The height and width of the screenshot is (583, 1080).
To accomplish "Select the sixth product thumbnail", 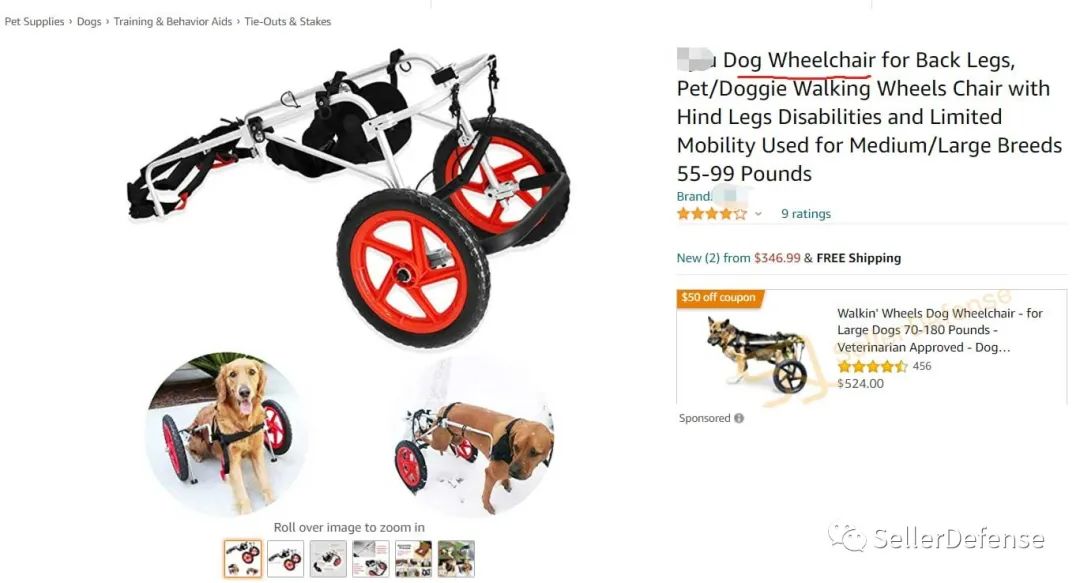I will pos(456,558).
